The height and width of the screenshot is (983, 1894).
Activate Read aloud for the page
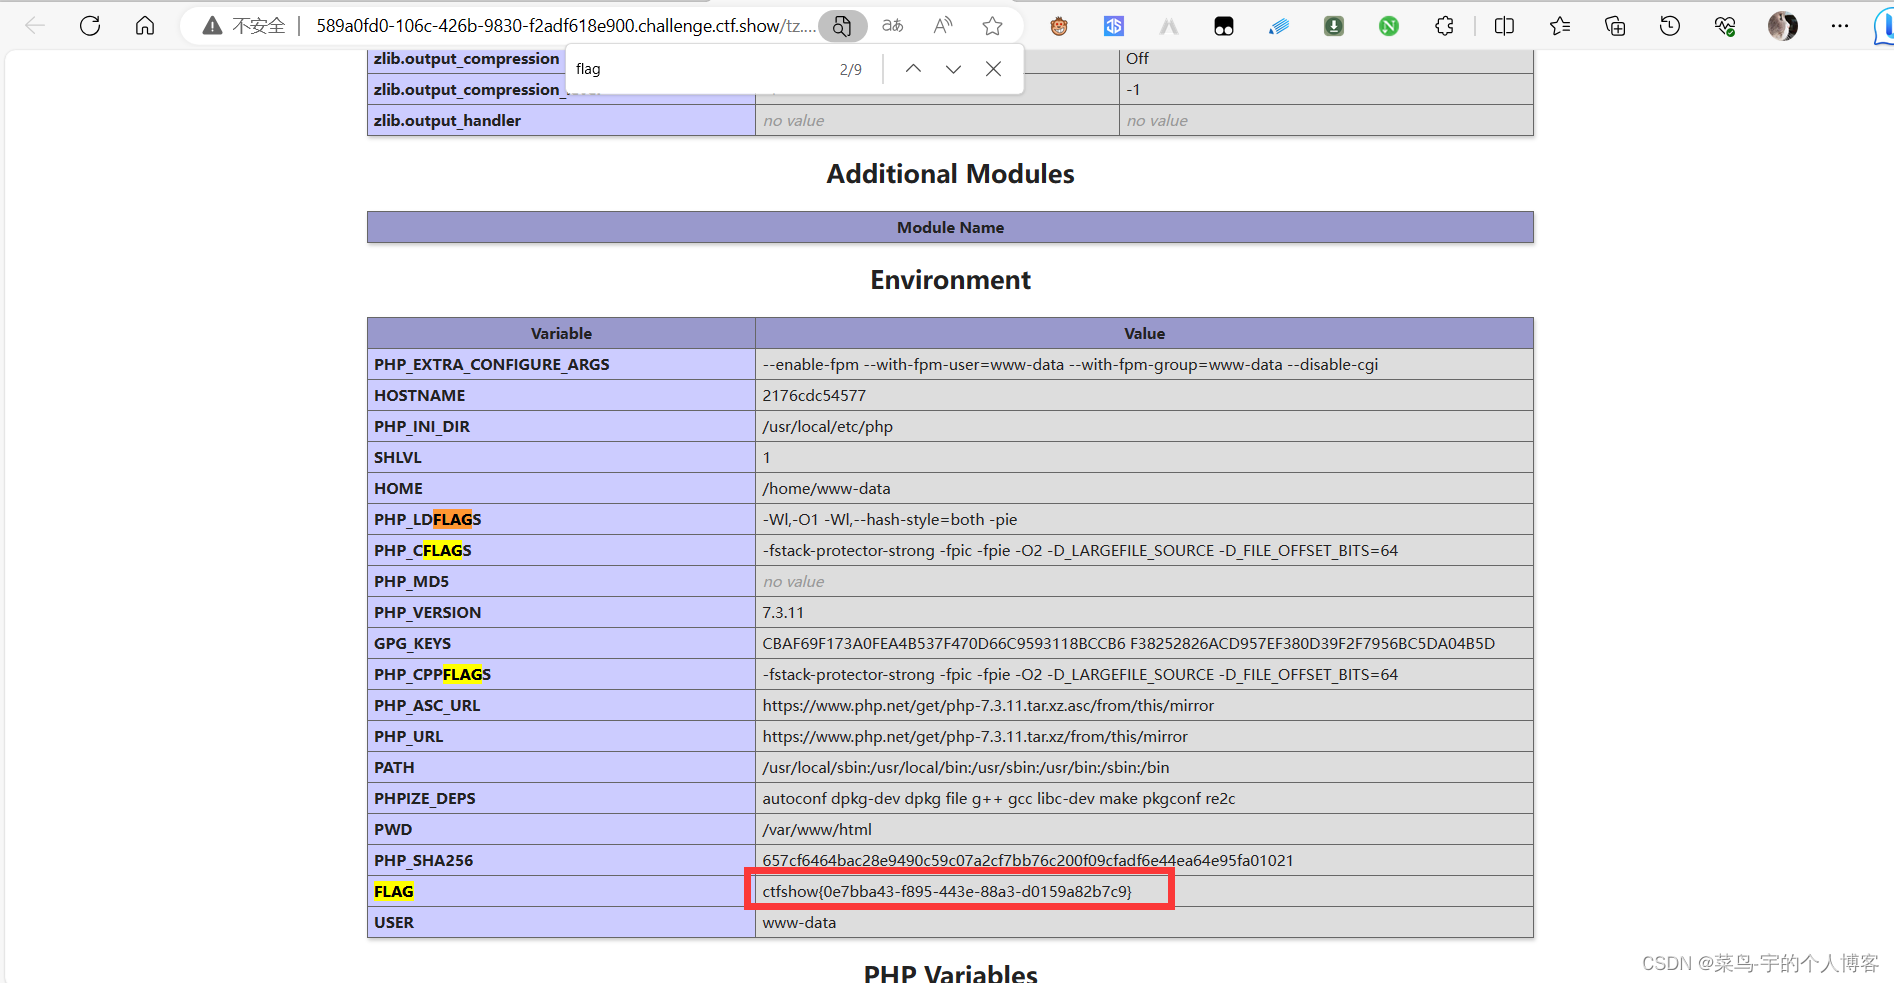941,26
